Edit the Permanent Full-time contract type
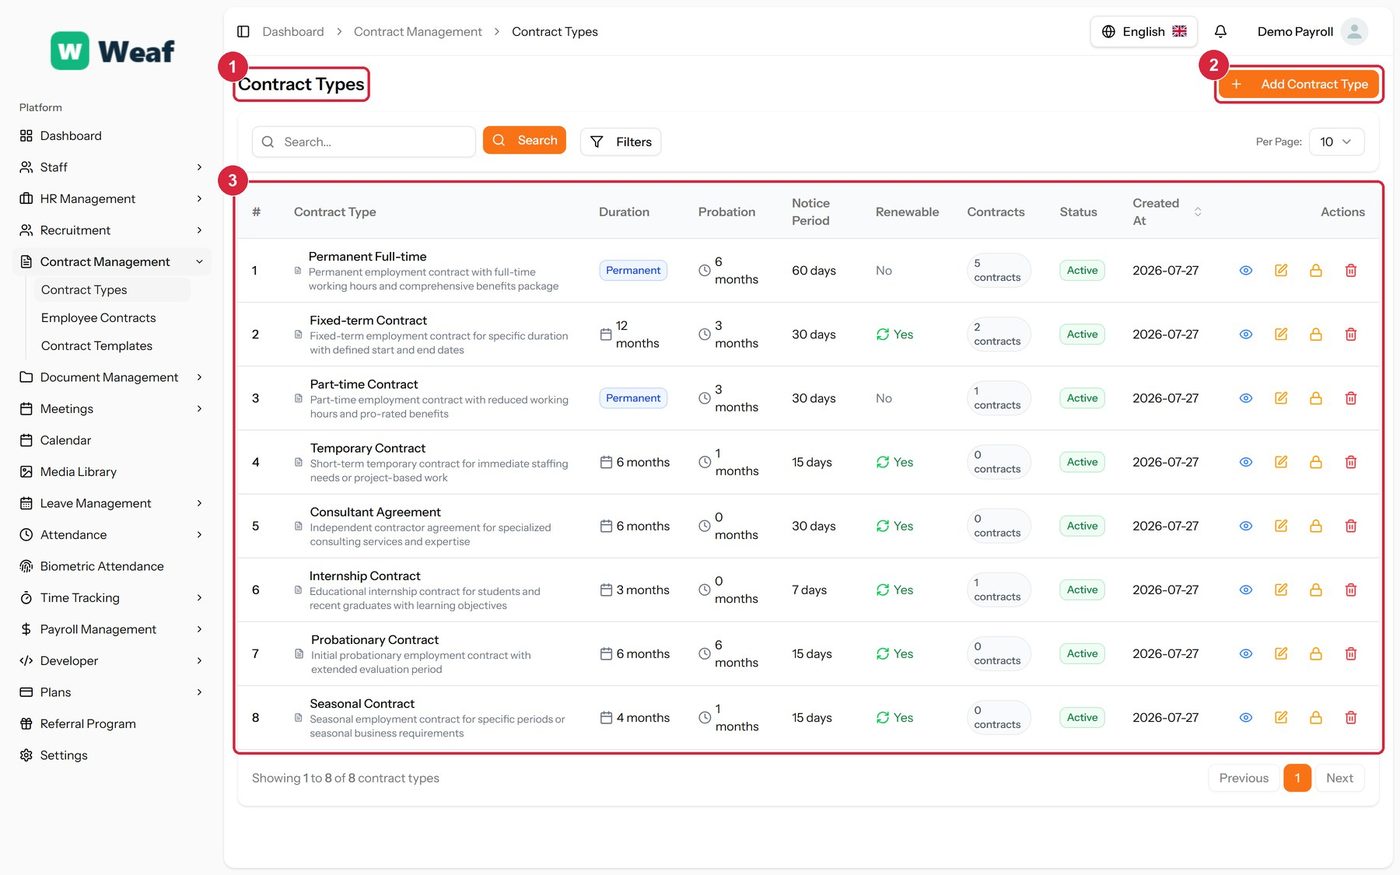The image size is (1400, 875). (x=1281, y=271)
